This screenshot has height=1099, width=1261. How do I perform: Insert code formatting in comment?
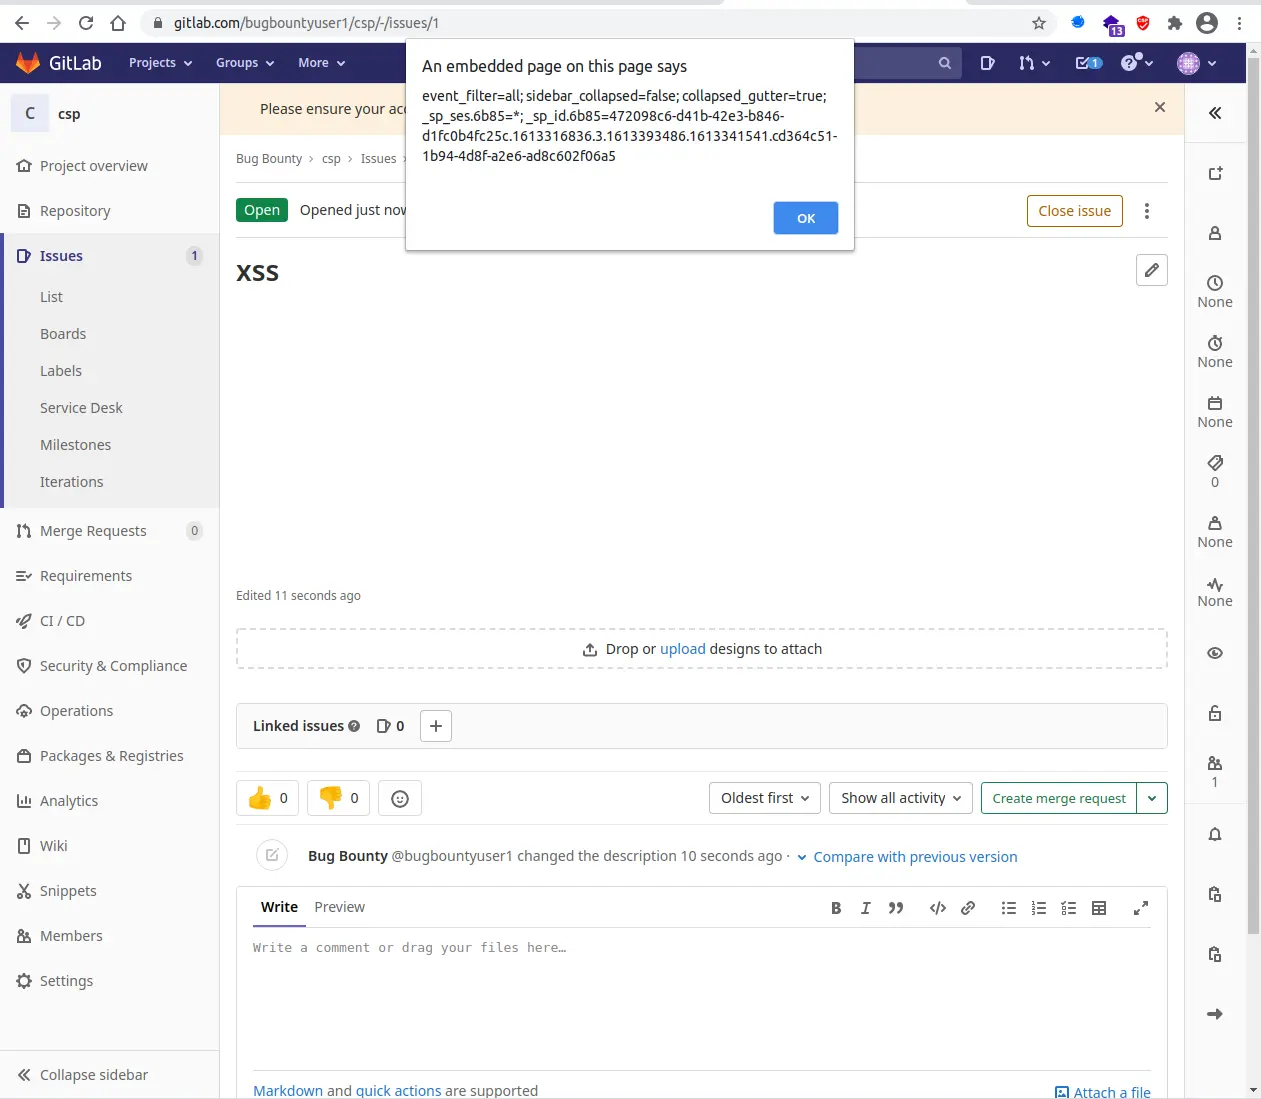937,908
